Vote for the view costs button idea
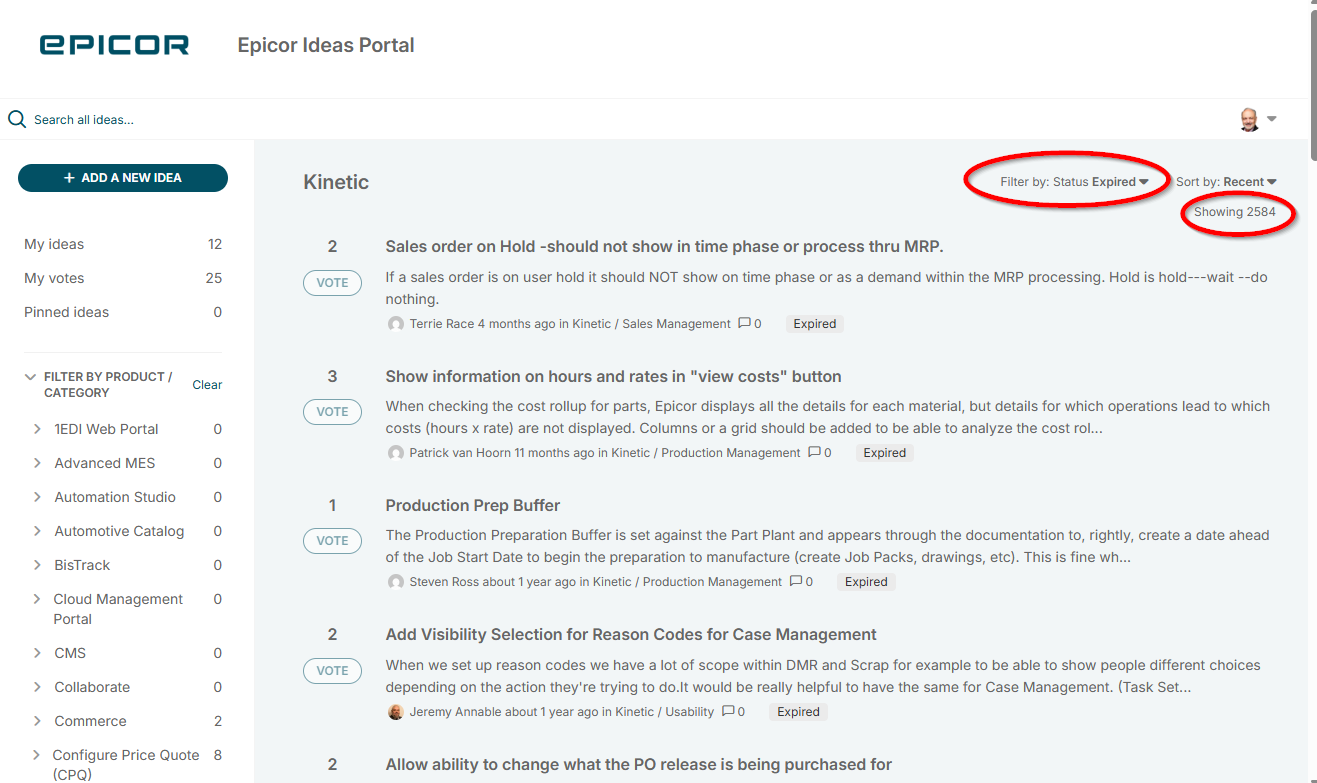 (333, 412)
